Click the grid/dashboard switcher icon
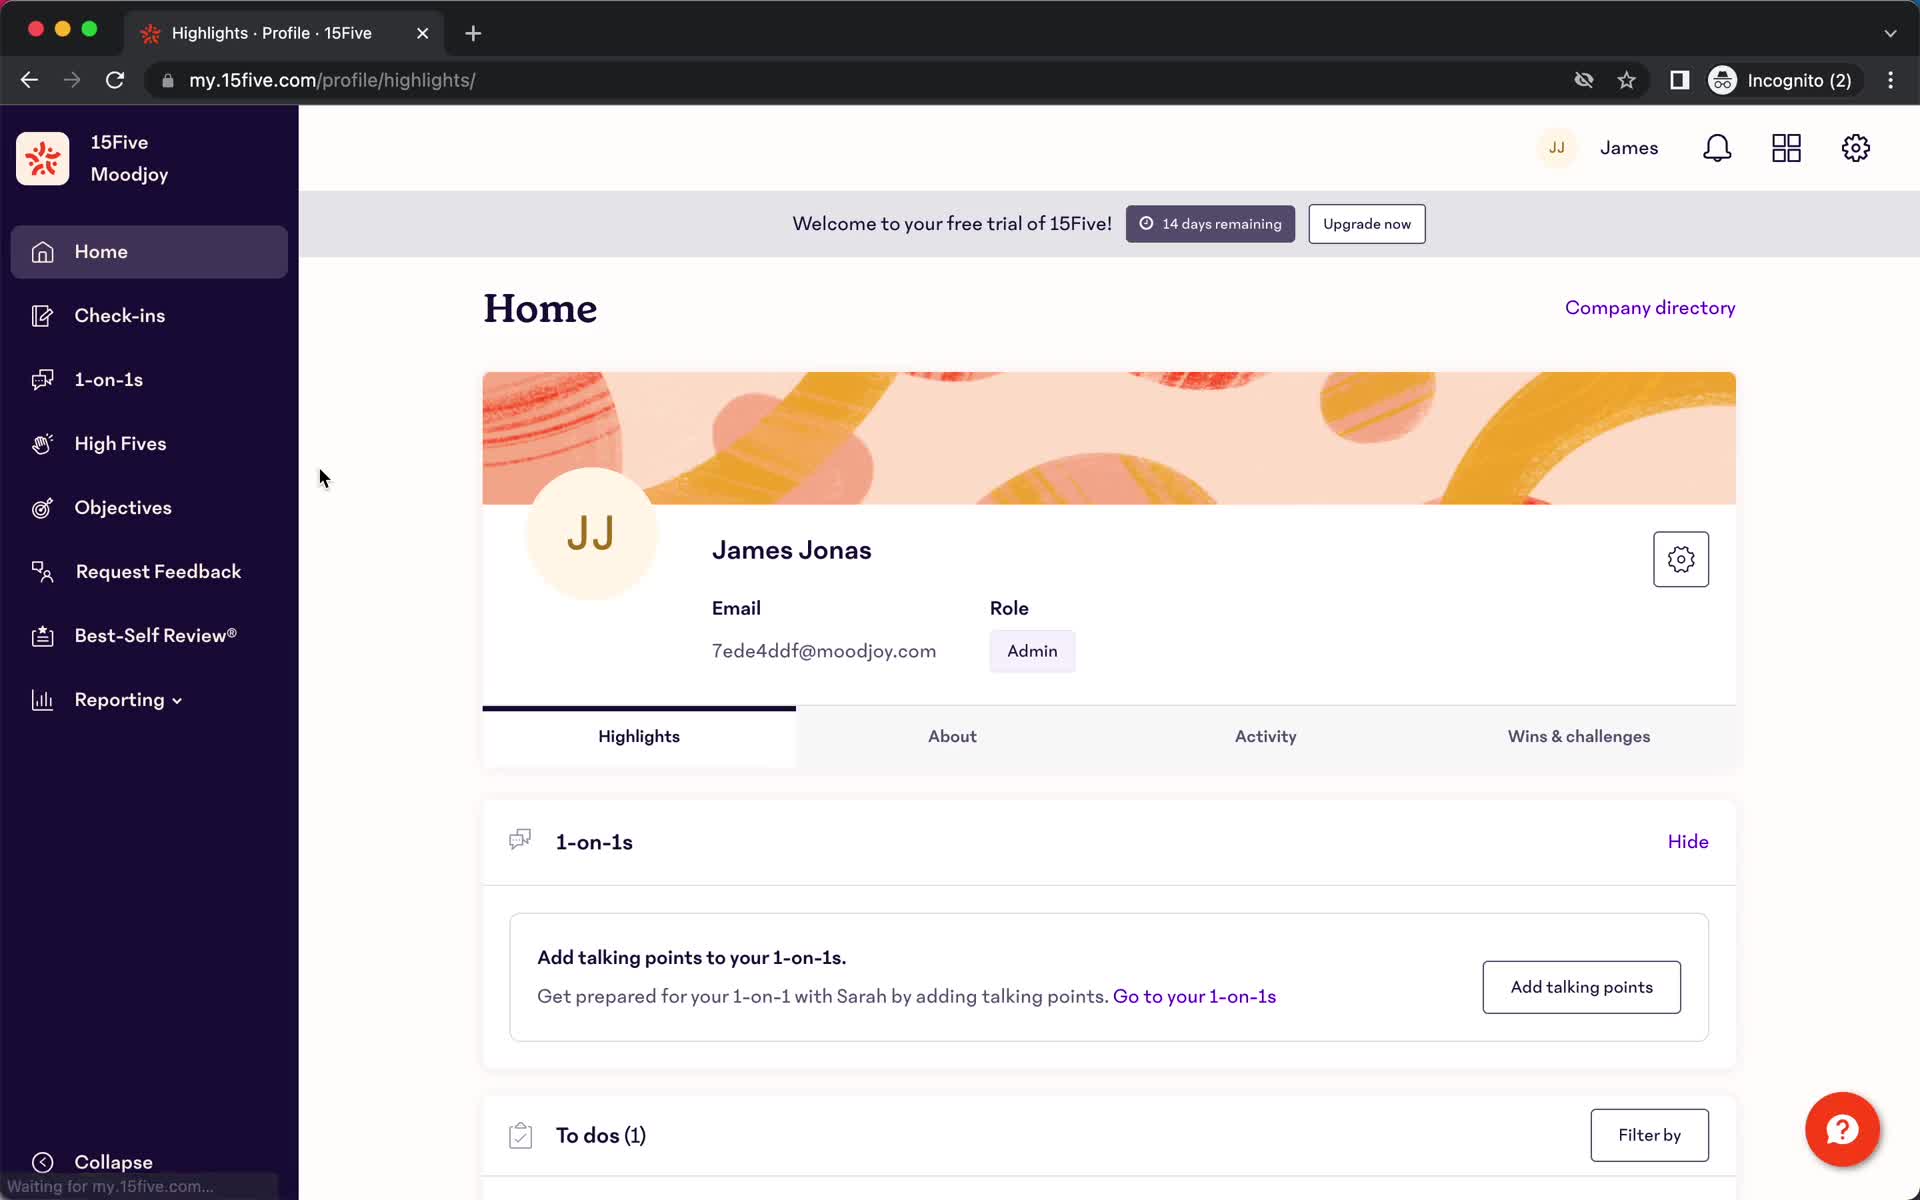Screen dimensions: 1920x1200 pyautogui.click(x=1787, y=148)
